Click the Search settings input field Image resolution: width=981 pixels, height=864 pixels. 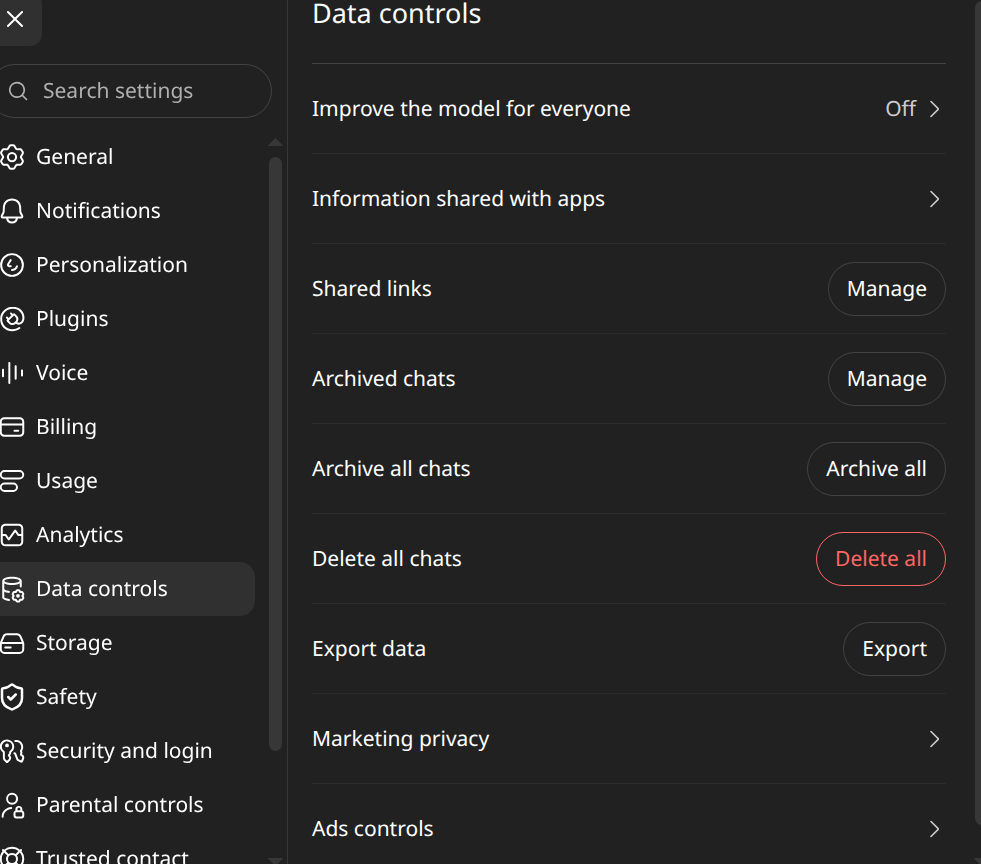135,91
